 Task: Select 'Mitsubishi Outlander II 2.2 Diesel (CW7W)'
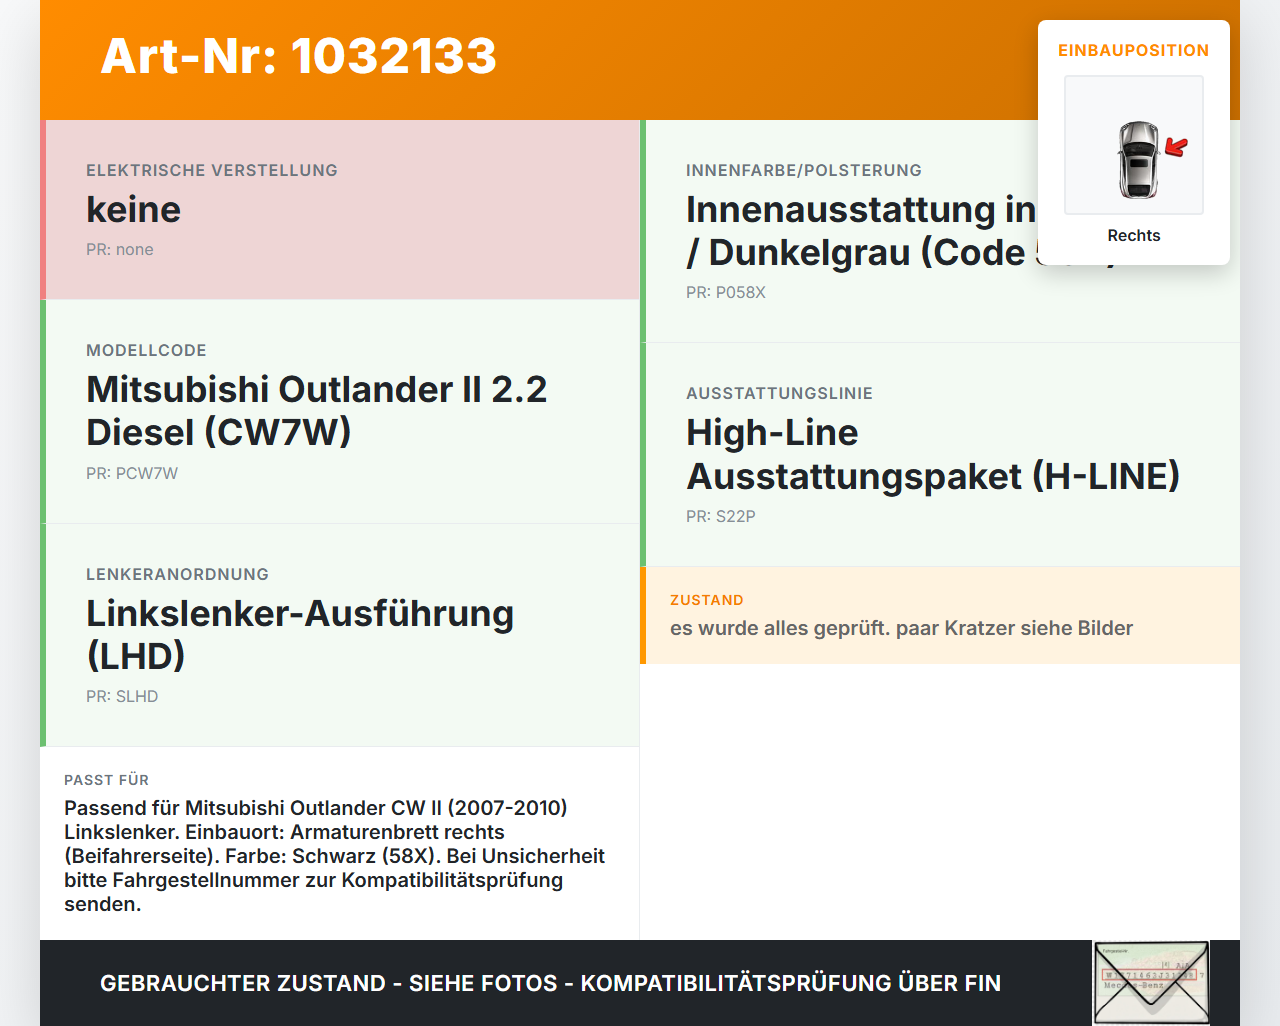point(317,410)
